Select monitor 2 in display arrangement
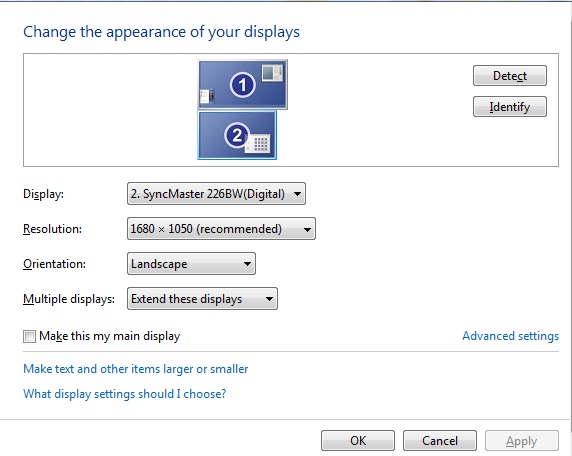 [237, 135]
